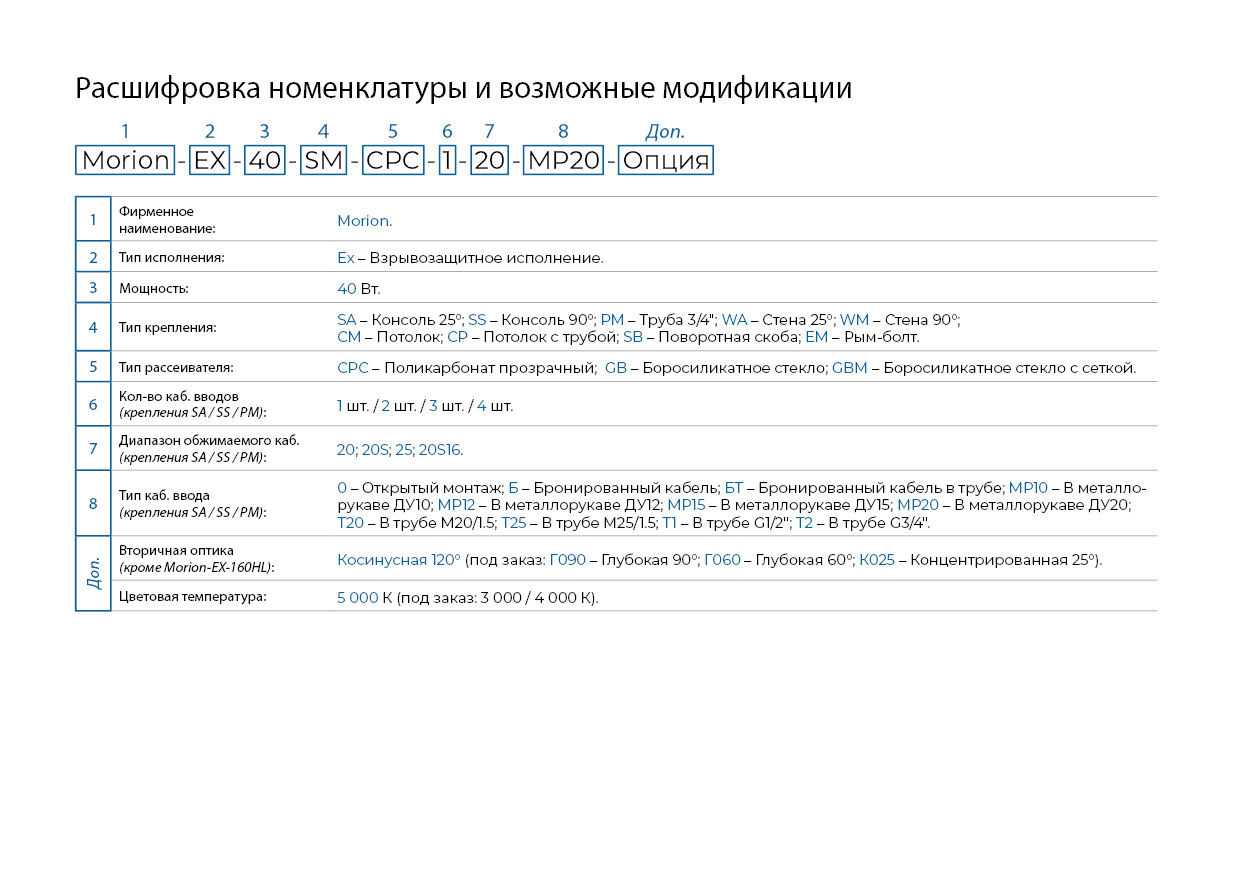Viewport: 1240px width, 886px height.
Task: Click the "SM" mounting code box
Action: 323,160
